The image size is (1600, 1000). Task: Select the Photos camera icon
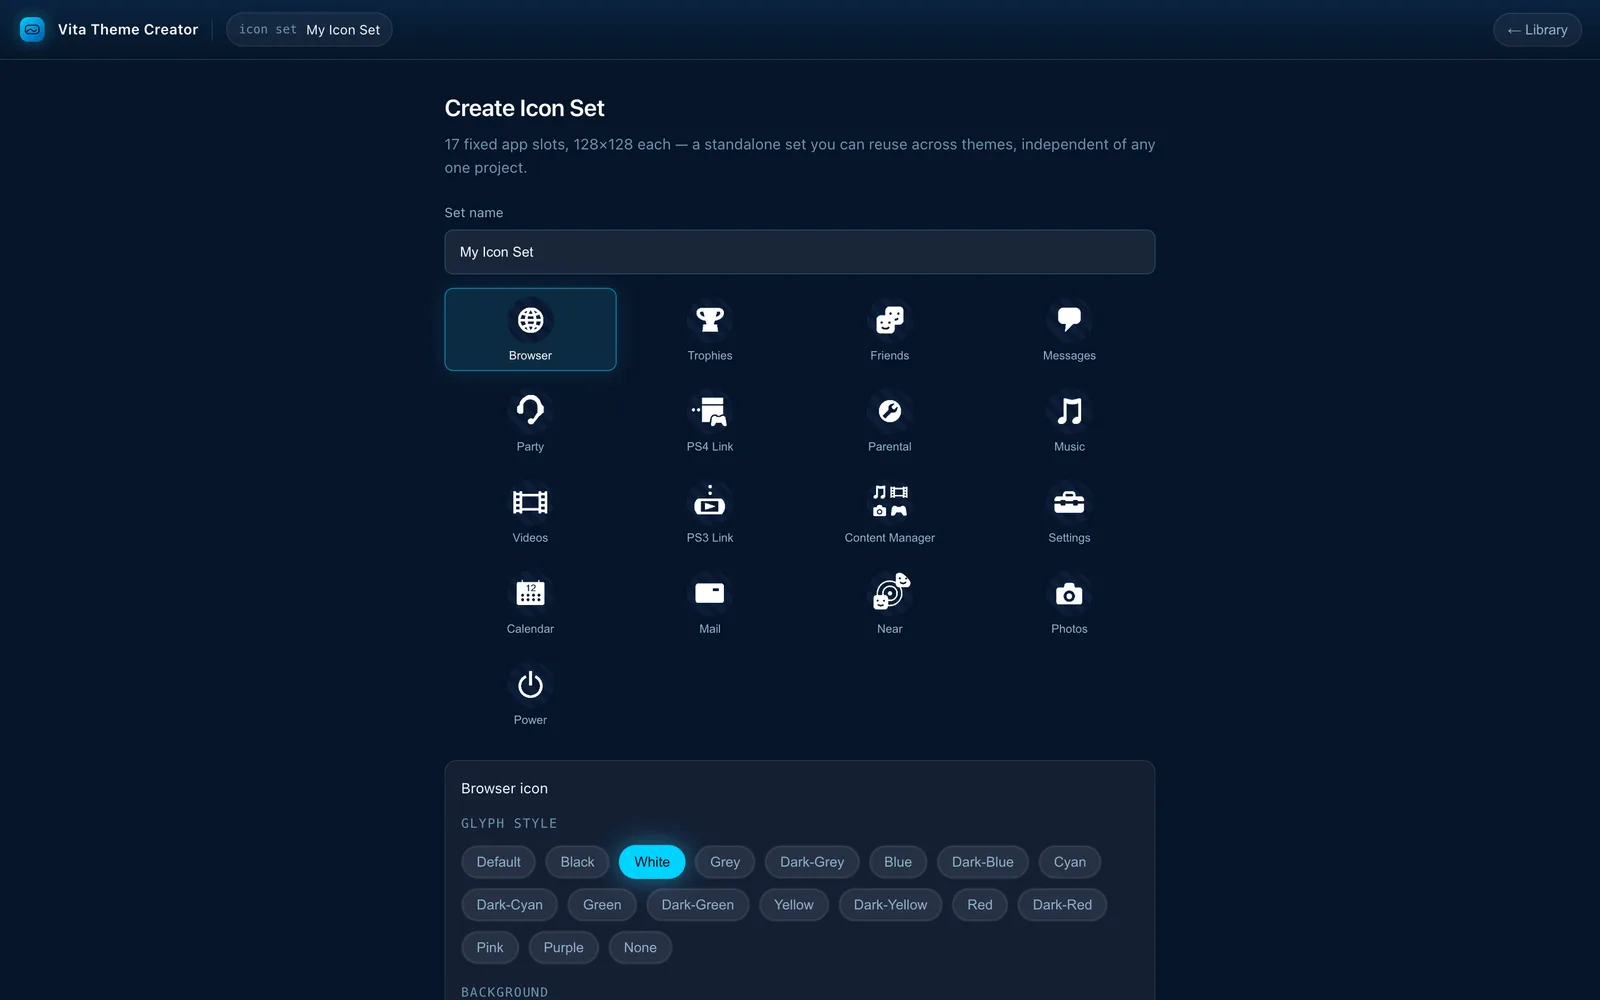(x=1069, y=602)
